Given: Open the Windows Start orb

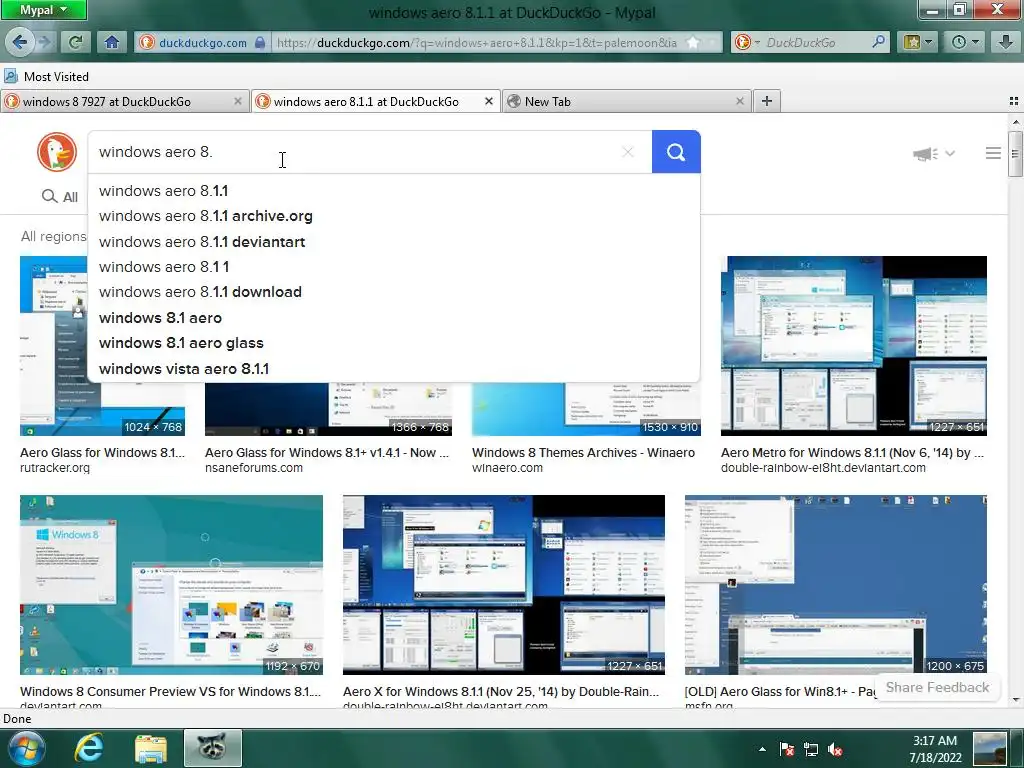Looking at the screenshot, I should 25,748.
